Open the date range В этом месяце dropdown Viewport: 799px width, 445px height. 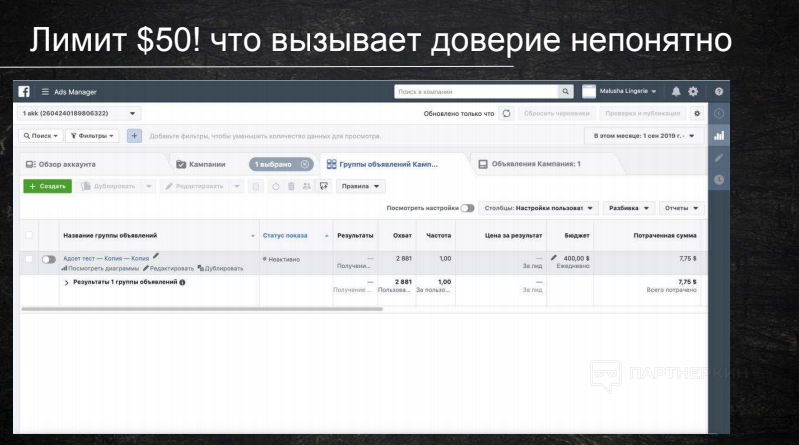(644, 136)
